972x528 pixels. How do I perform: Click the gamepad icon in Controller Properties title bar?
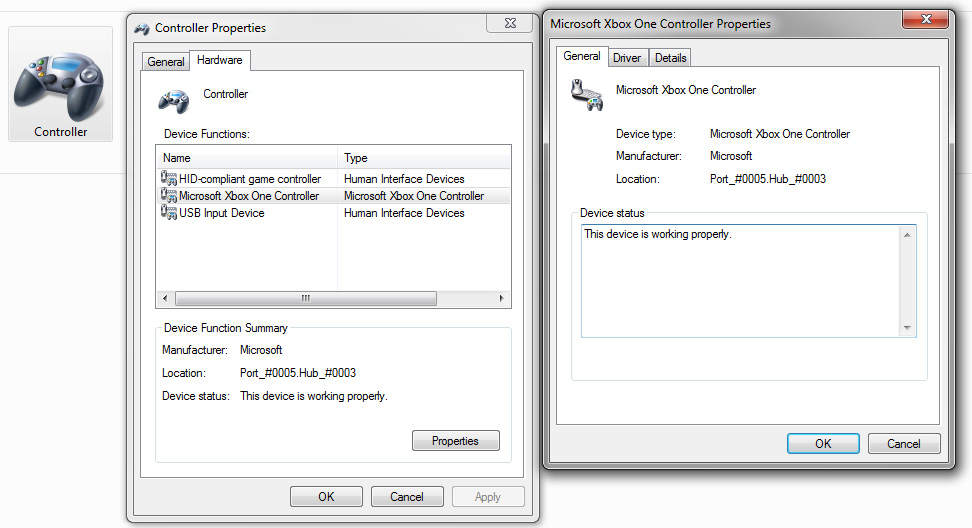142,28
